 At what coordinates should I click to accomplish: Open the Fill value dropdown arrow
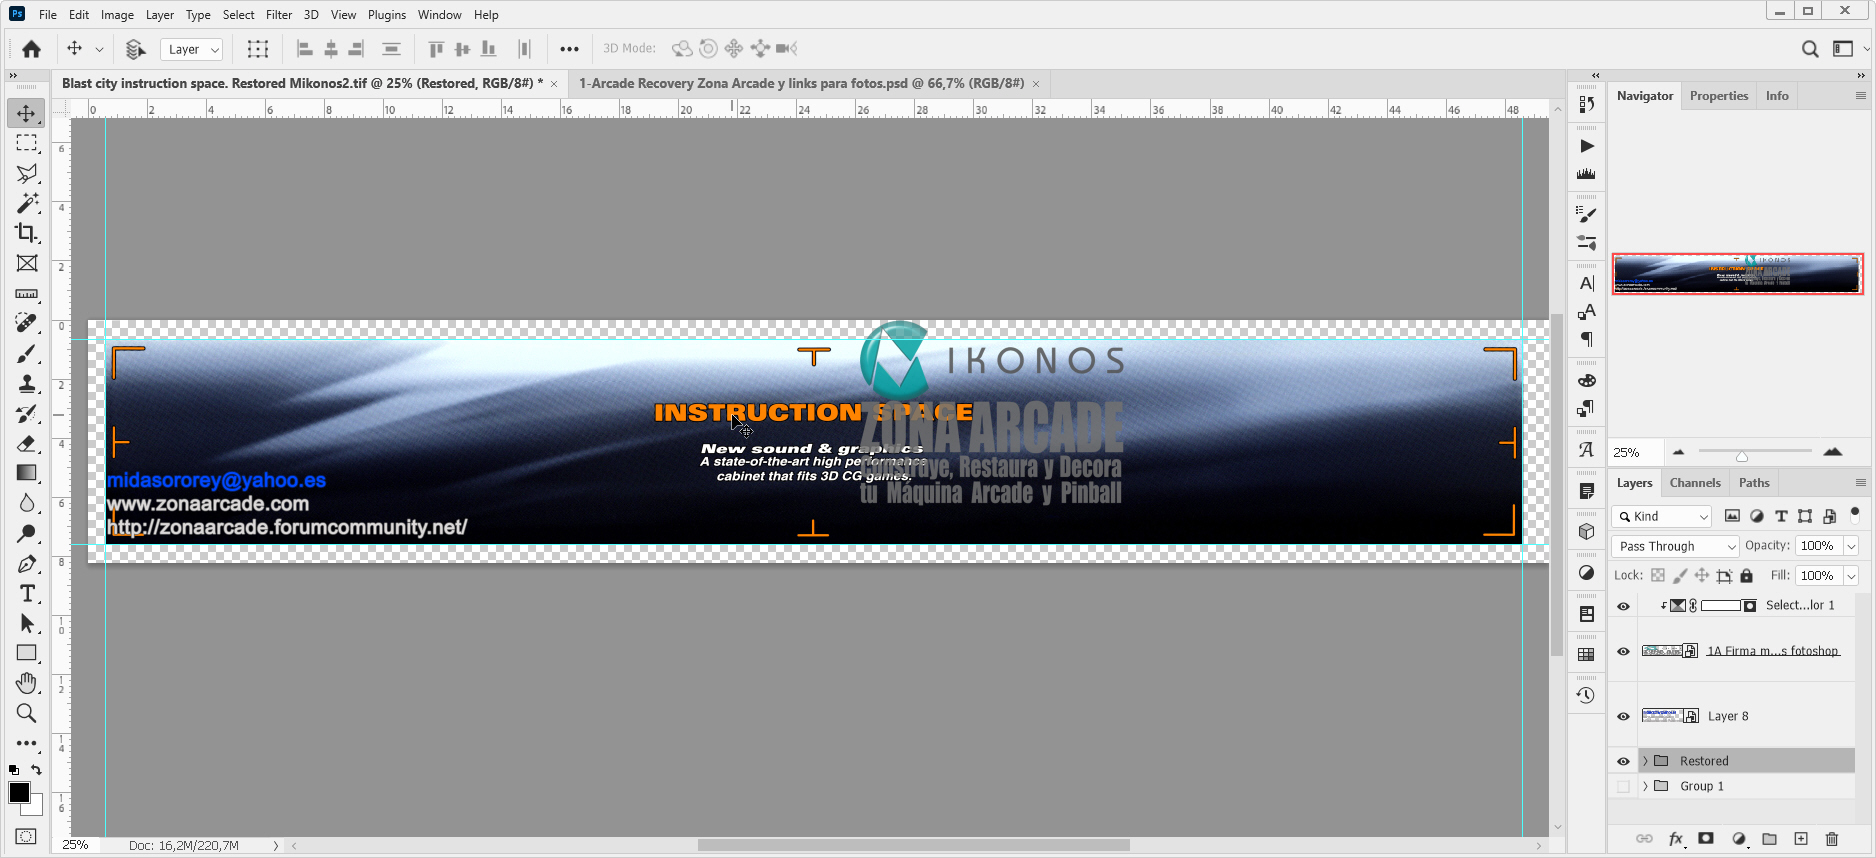pos(1851,576)
